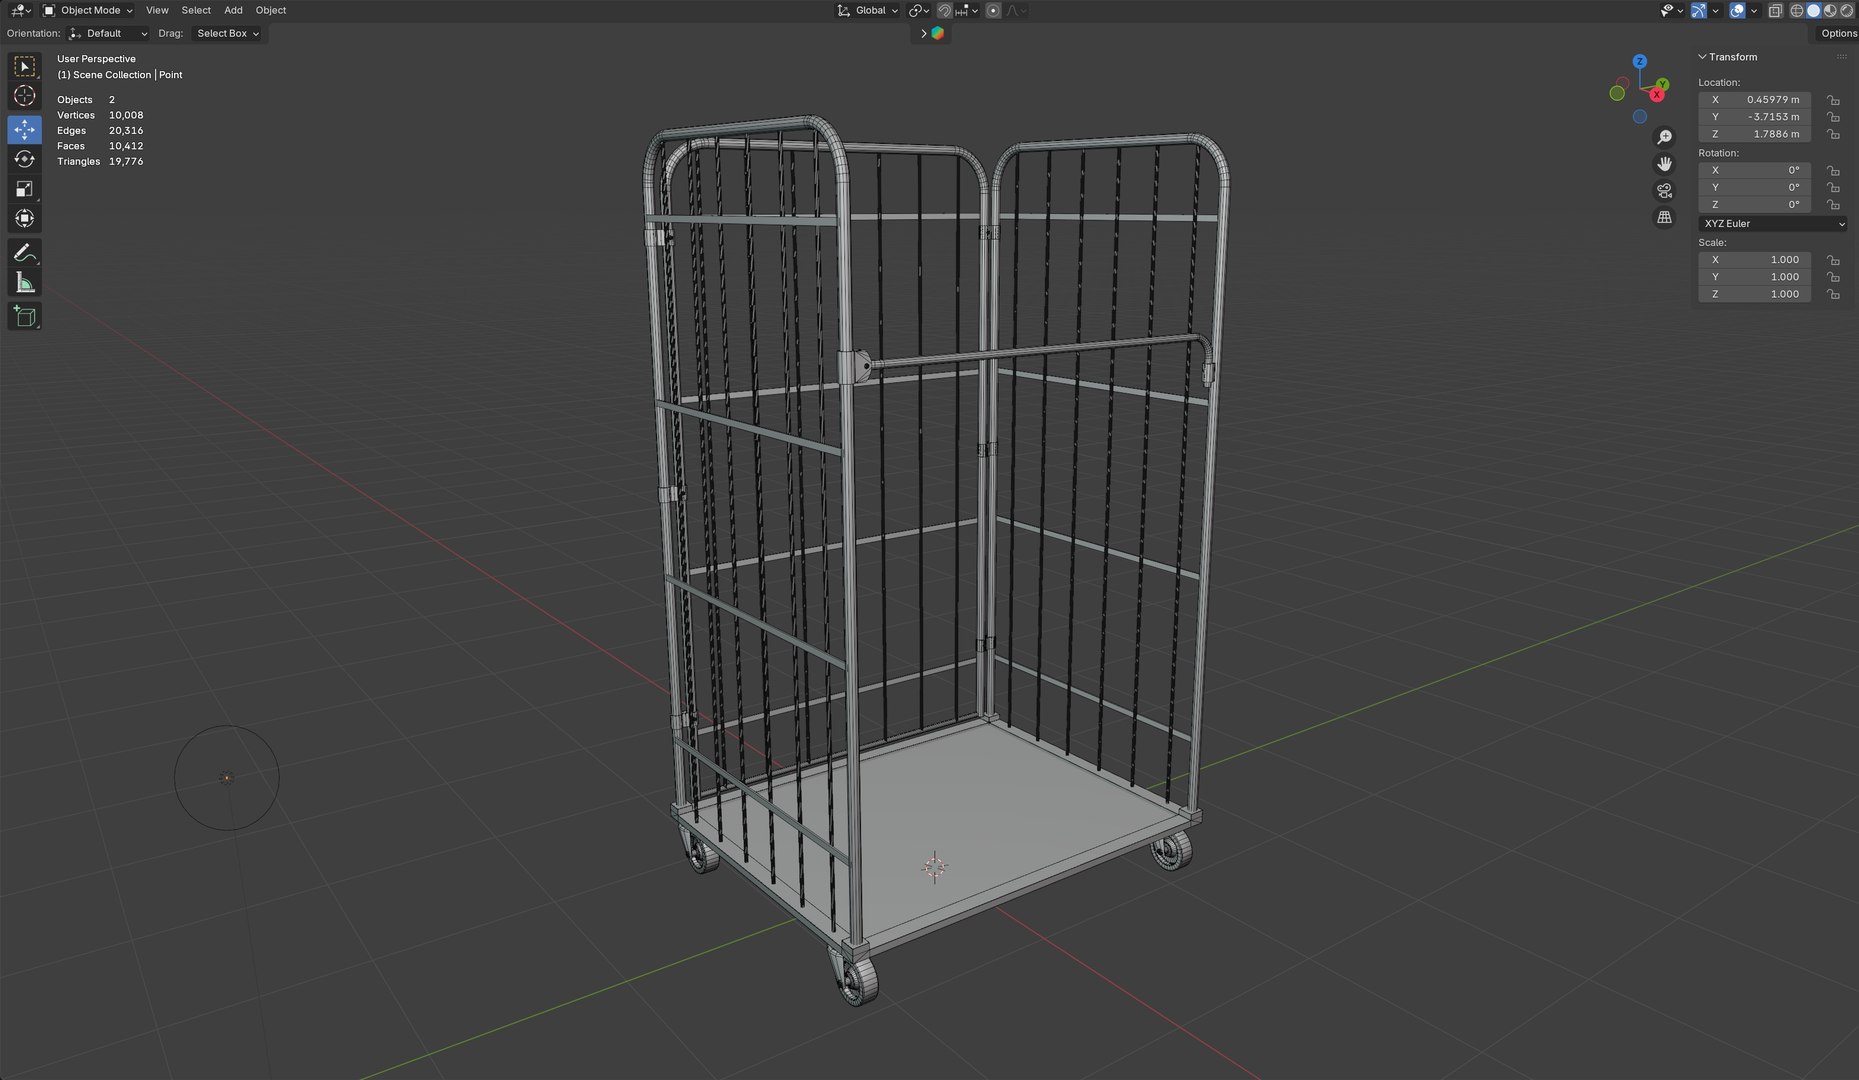Select the Select Box tool in the toolbar

click(x=25, y=66)
